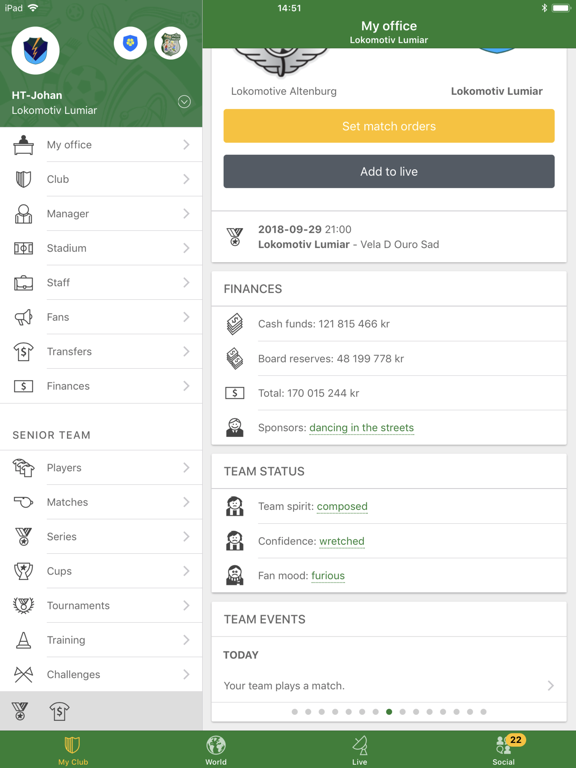Tap Total: 170 015 244 kr row
Image resolution: width=576 pixels, height=768 pixels.
(x=389, y=393)
